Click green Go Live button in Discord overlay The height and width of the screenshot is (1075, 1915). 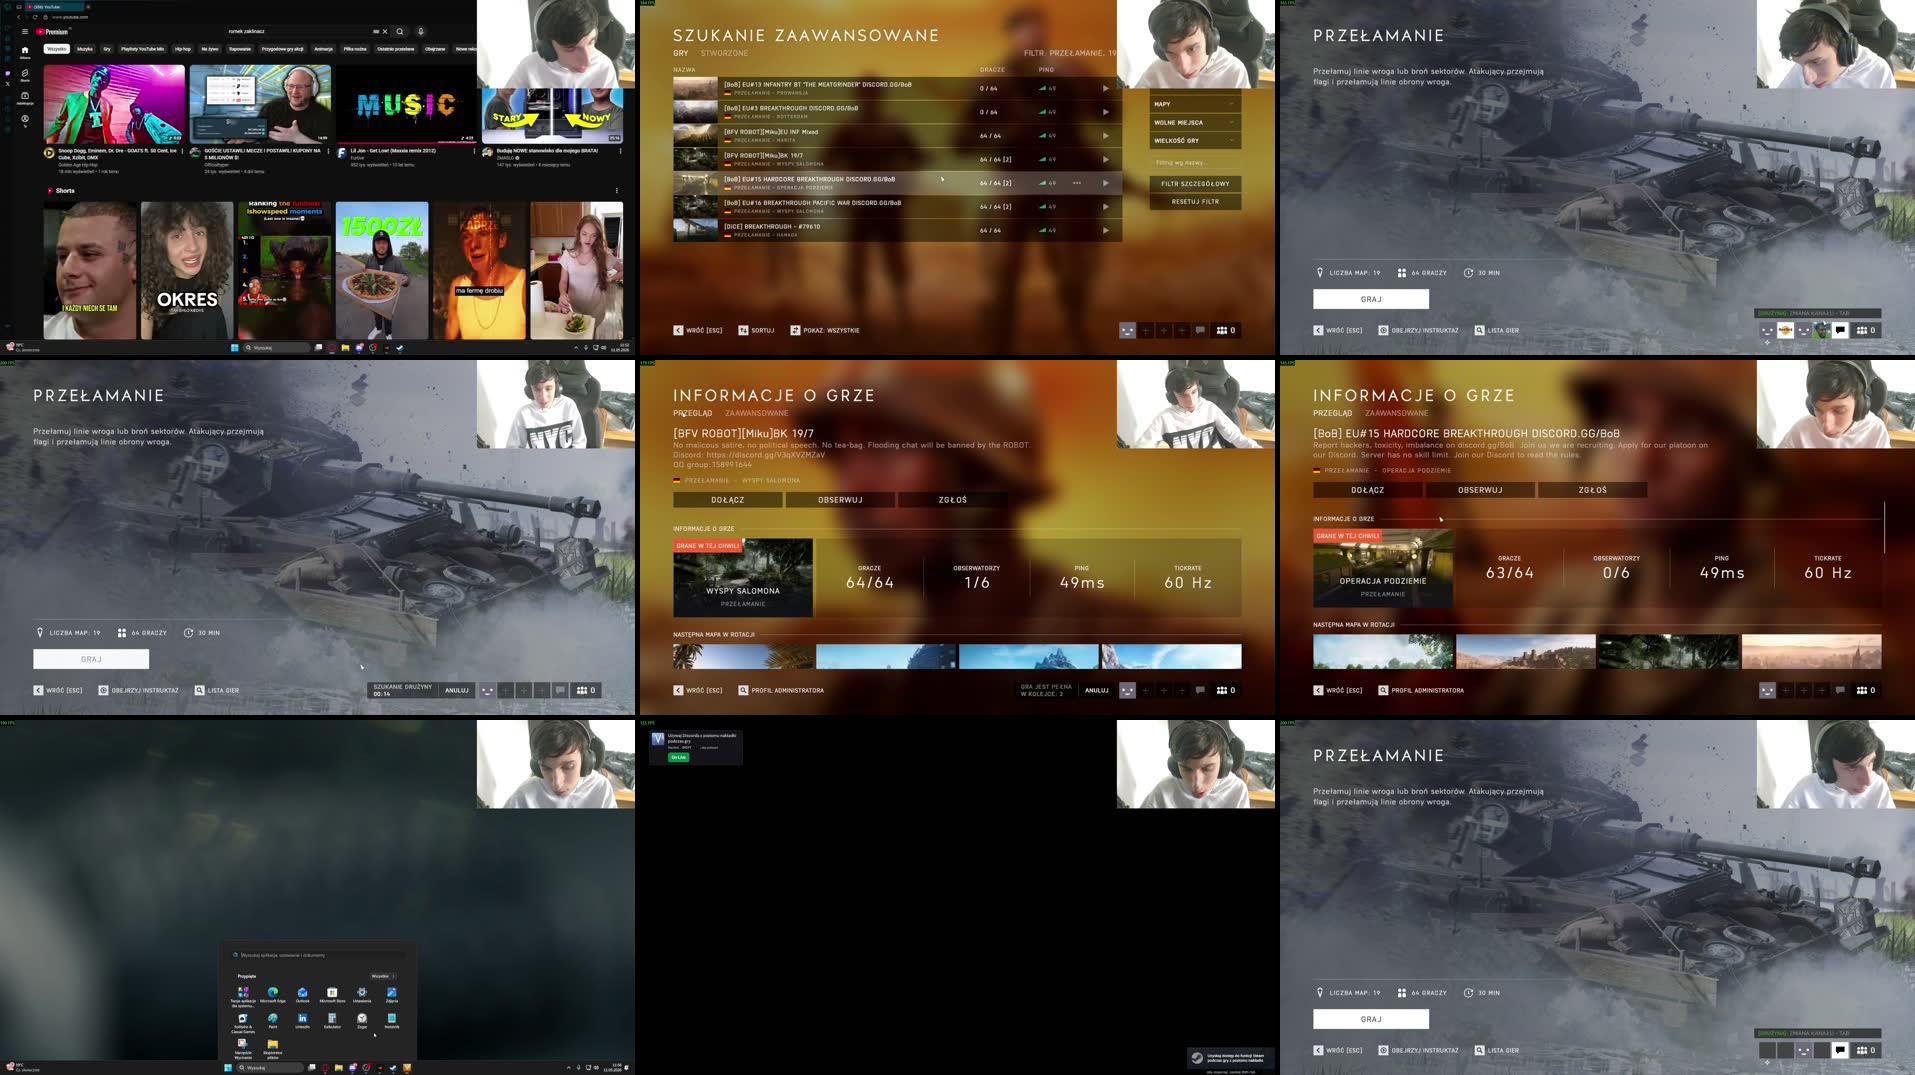(x=678, y=757)
